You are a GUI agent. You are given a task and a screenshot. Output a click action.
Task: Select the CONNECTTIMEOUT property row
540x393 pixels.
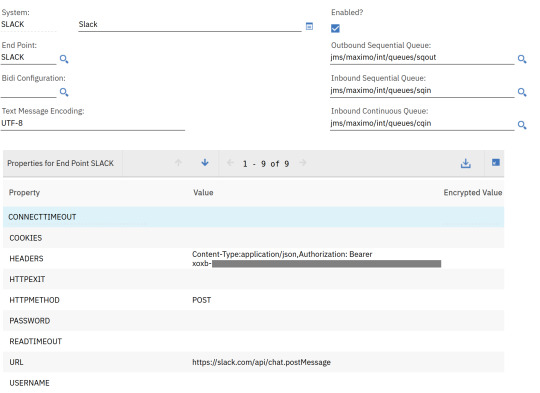(253, 217)
